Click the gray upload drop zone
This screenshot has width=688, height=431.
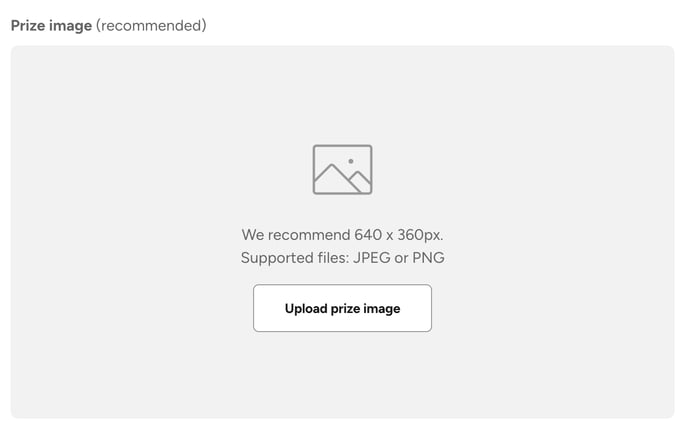342,232
